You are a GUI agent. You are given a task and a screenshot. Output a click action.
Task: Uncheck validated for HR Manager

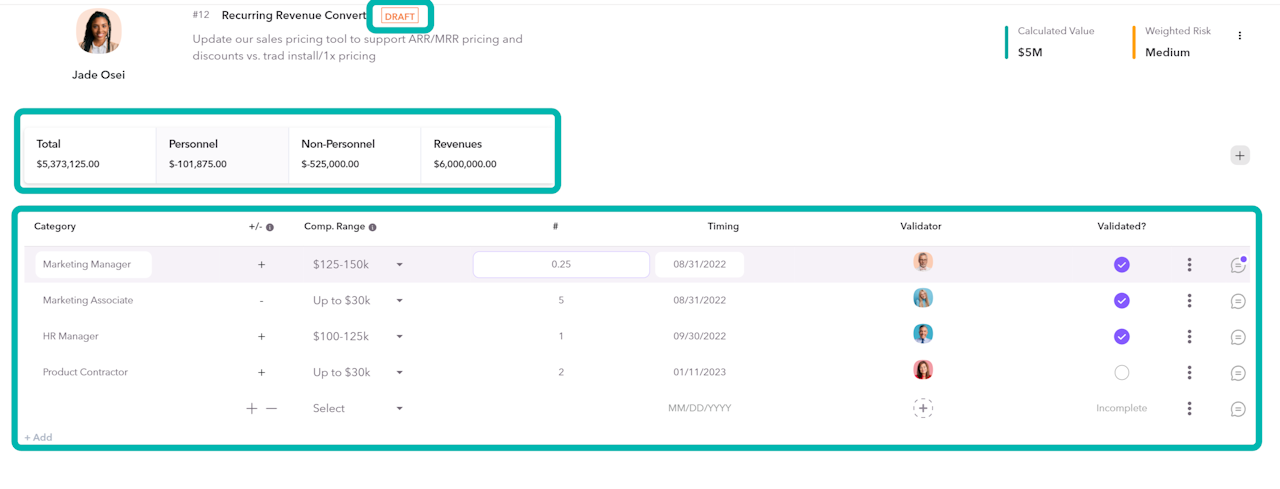click(x=1122, y=337)
